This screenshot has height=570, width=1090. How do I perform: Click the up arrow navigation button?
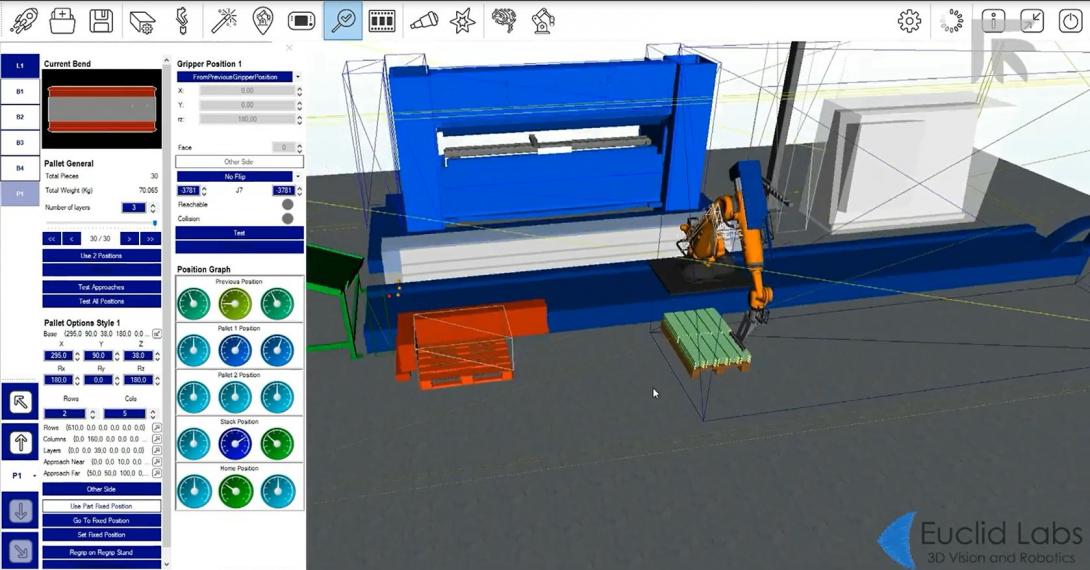(21, 441)
